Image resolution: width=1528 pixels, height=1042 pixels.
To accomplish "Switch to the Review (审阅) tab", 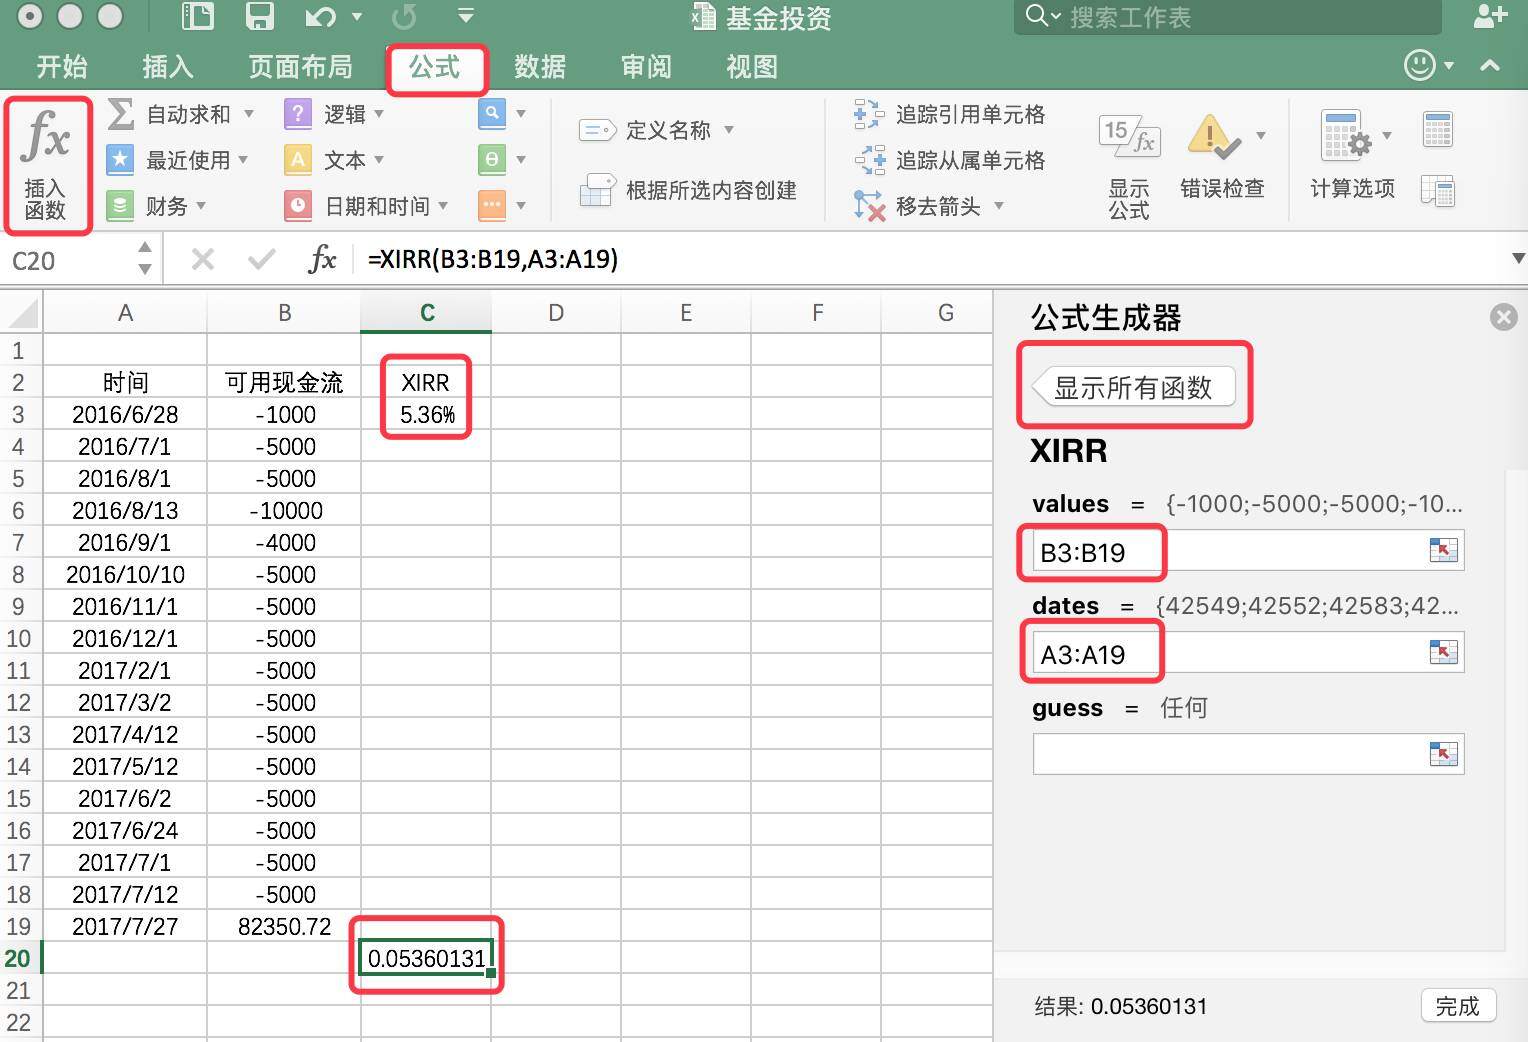I will click(x=646, y=66).
